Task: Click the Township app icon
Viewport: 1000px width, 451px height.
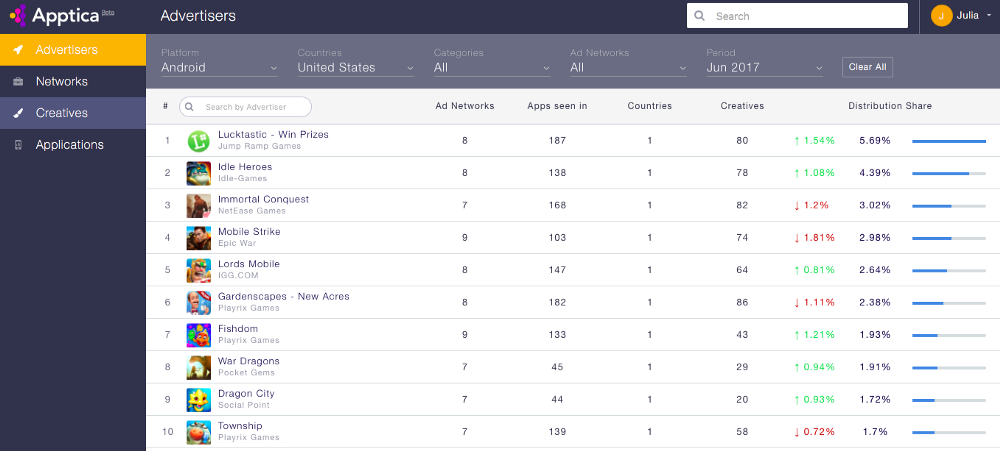Action: point(198,433)
